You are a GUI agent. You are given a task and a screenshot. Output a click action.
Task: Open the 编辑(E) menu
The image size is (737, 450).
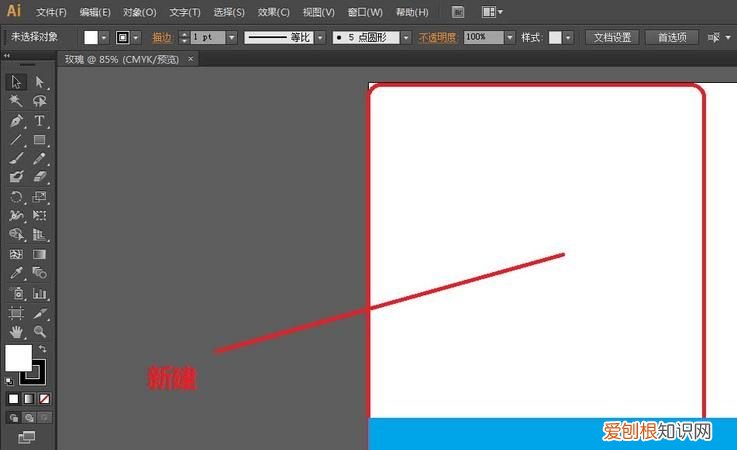[95, 13]
